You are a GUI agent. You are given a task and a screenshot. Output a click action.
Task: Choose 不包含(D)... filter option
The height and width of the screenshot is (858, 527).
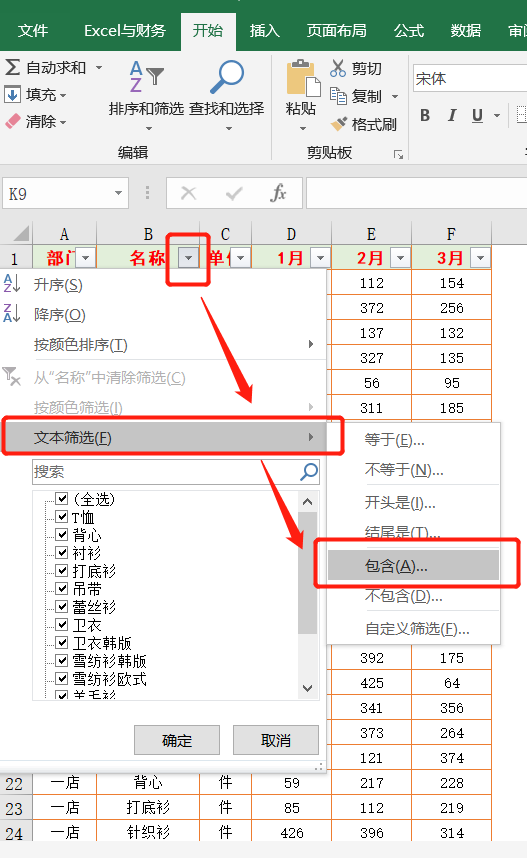pos(413,595)
